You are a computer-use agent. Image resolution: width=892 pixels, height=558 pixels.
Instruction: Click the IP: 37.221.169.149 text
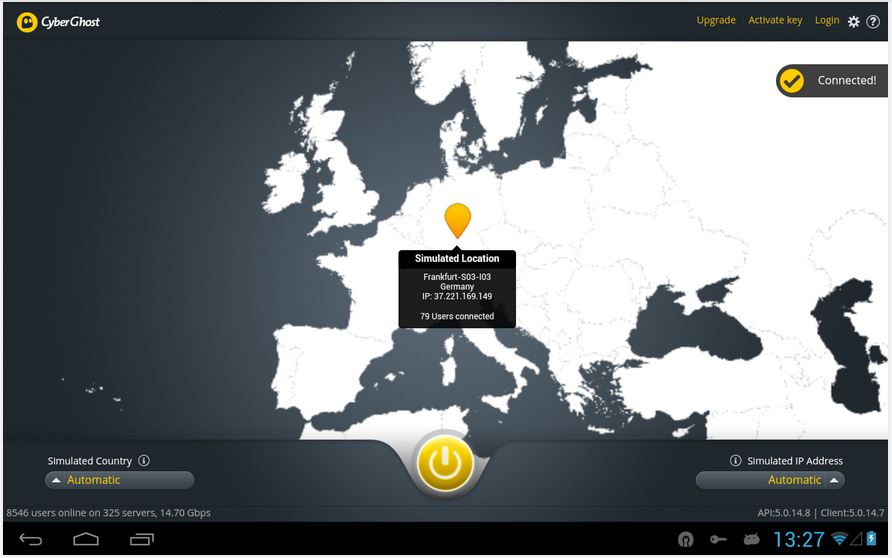(457, 296)
